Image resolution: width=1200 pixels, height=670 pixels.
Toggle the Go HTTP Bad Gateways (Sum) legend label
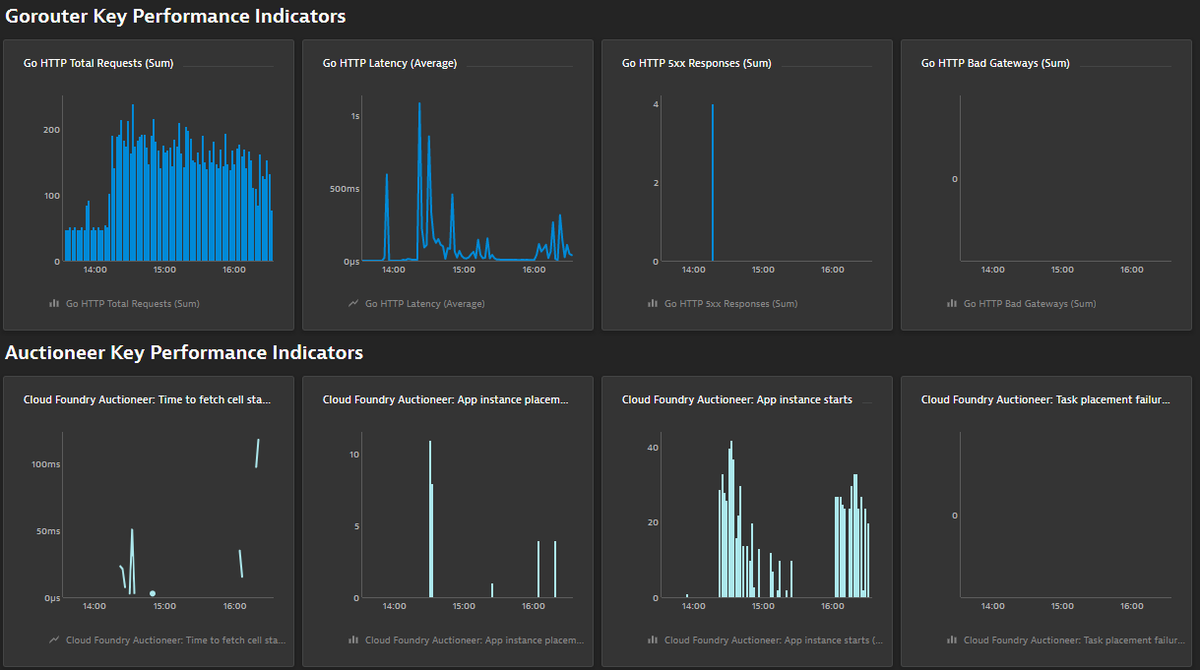tap(1030, 303)
